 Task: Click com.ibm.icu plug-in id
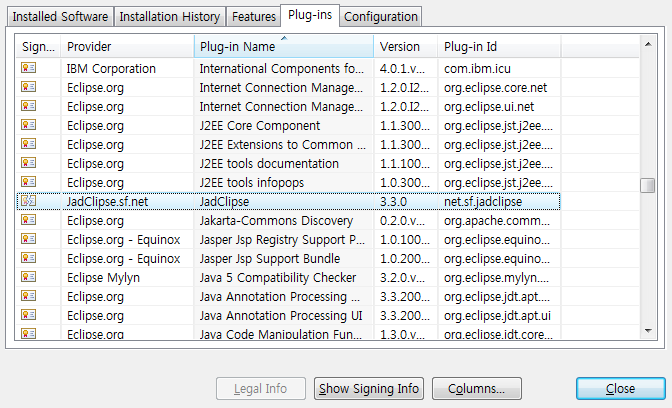(x=477, y=69)
